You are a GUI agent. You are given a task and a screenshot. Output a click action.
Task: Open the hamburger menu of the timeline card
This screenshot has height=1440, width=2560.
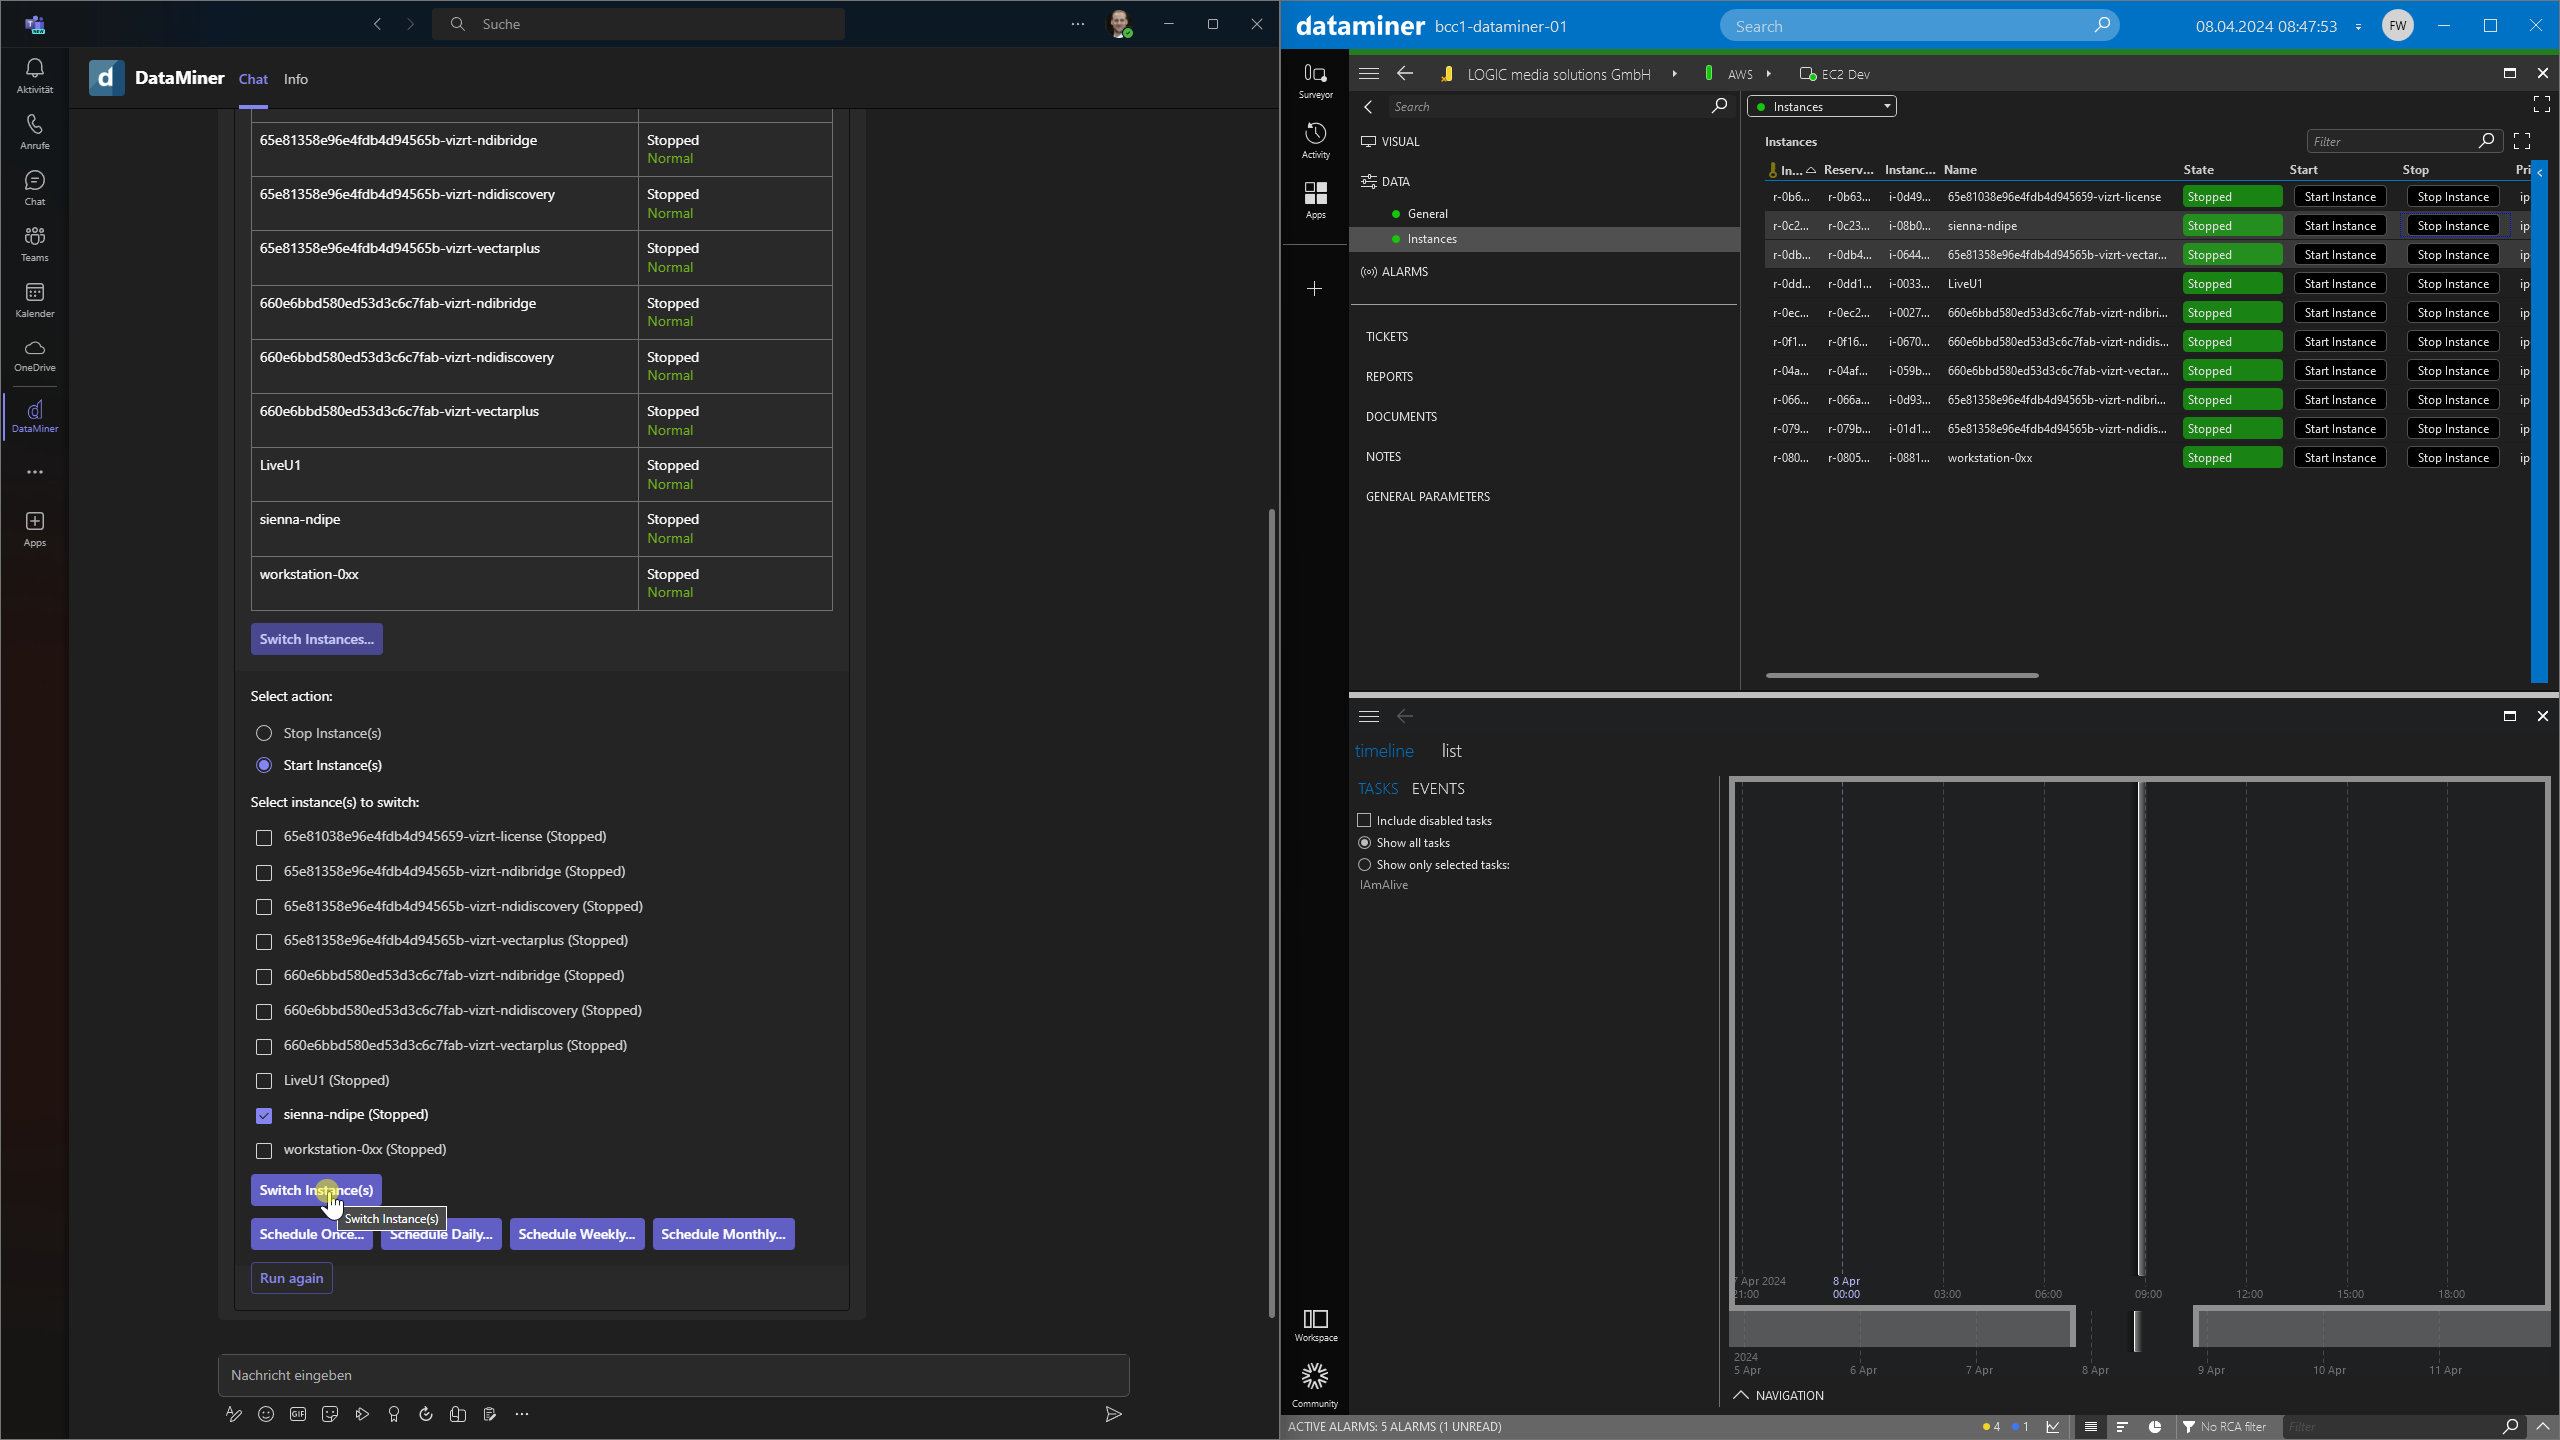(1369, 716)
